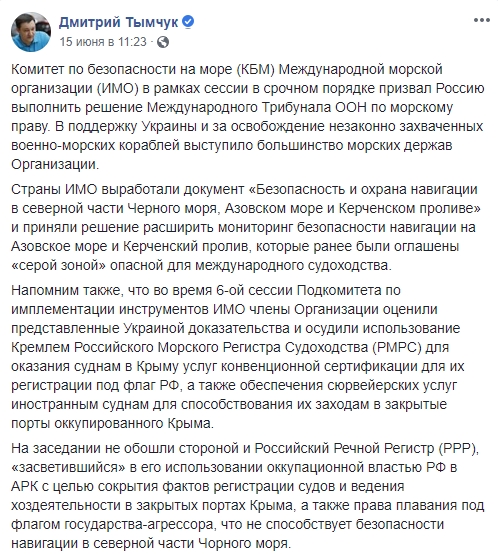Open the post timestamp 15 июня в 11:23
The image size is (498, 554).
(x=103, y=42)
